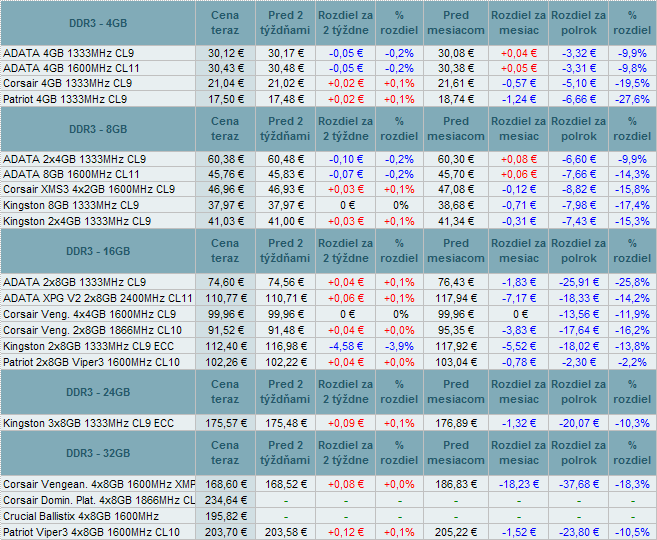The width and height of the screenshot is (657, 540).
Task: Click the half-year difference -25,91 €
Action: pos(579,282)
